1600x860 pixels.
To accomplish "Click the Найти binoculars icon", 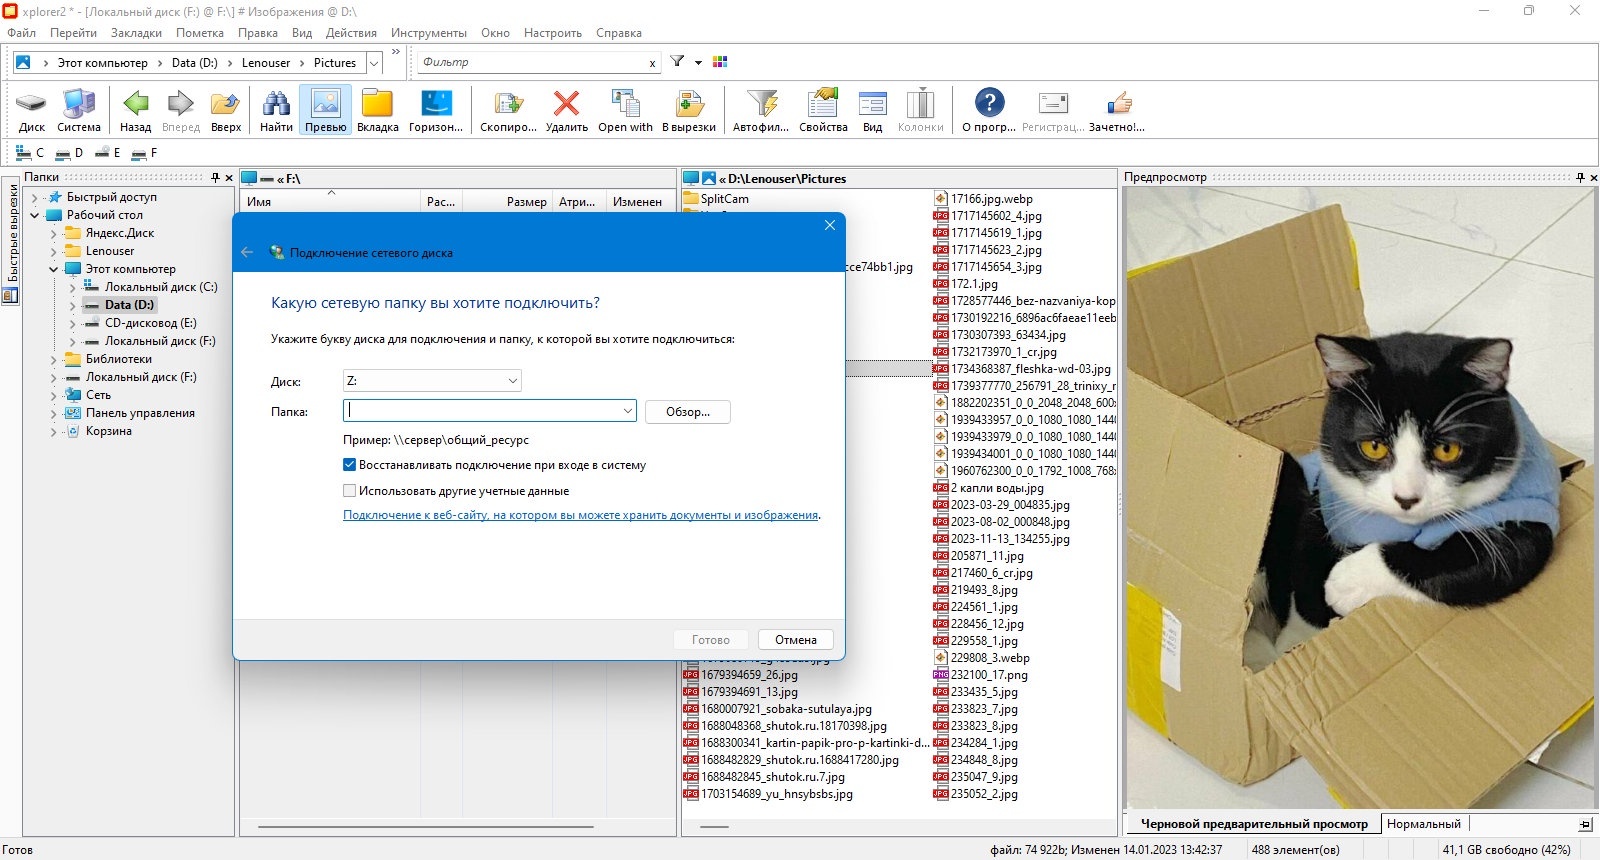I will [276, 104].
